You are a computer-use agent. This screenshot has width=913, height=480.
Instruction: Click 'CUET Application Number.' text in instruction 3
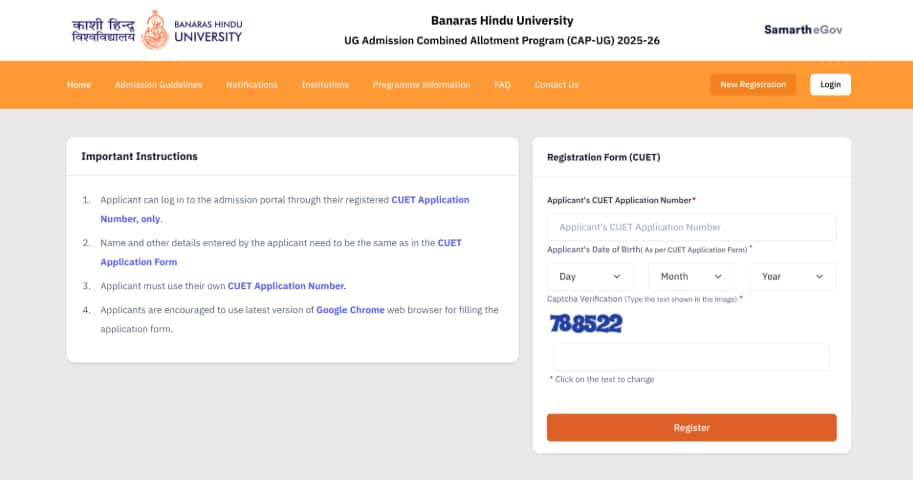(x=286, y=286)
